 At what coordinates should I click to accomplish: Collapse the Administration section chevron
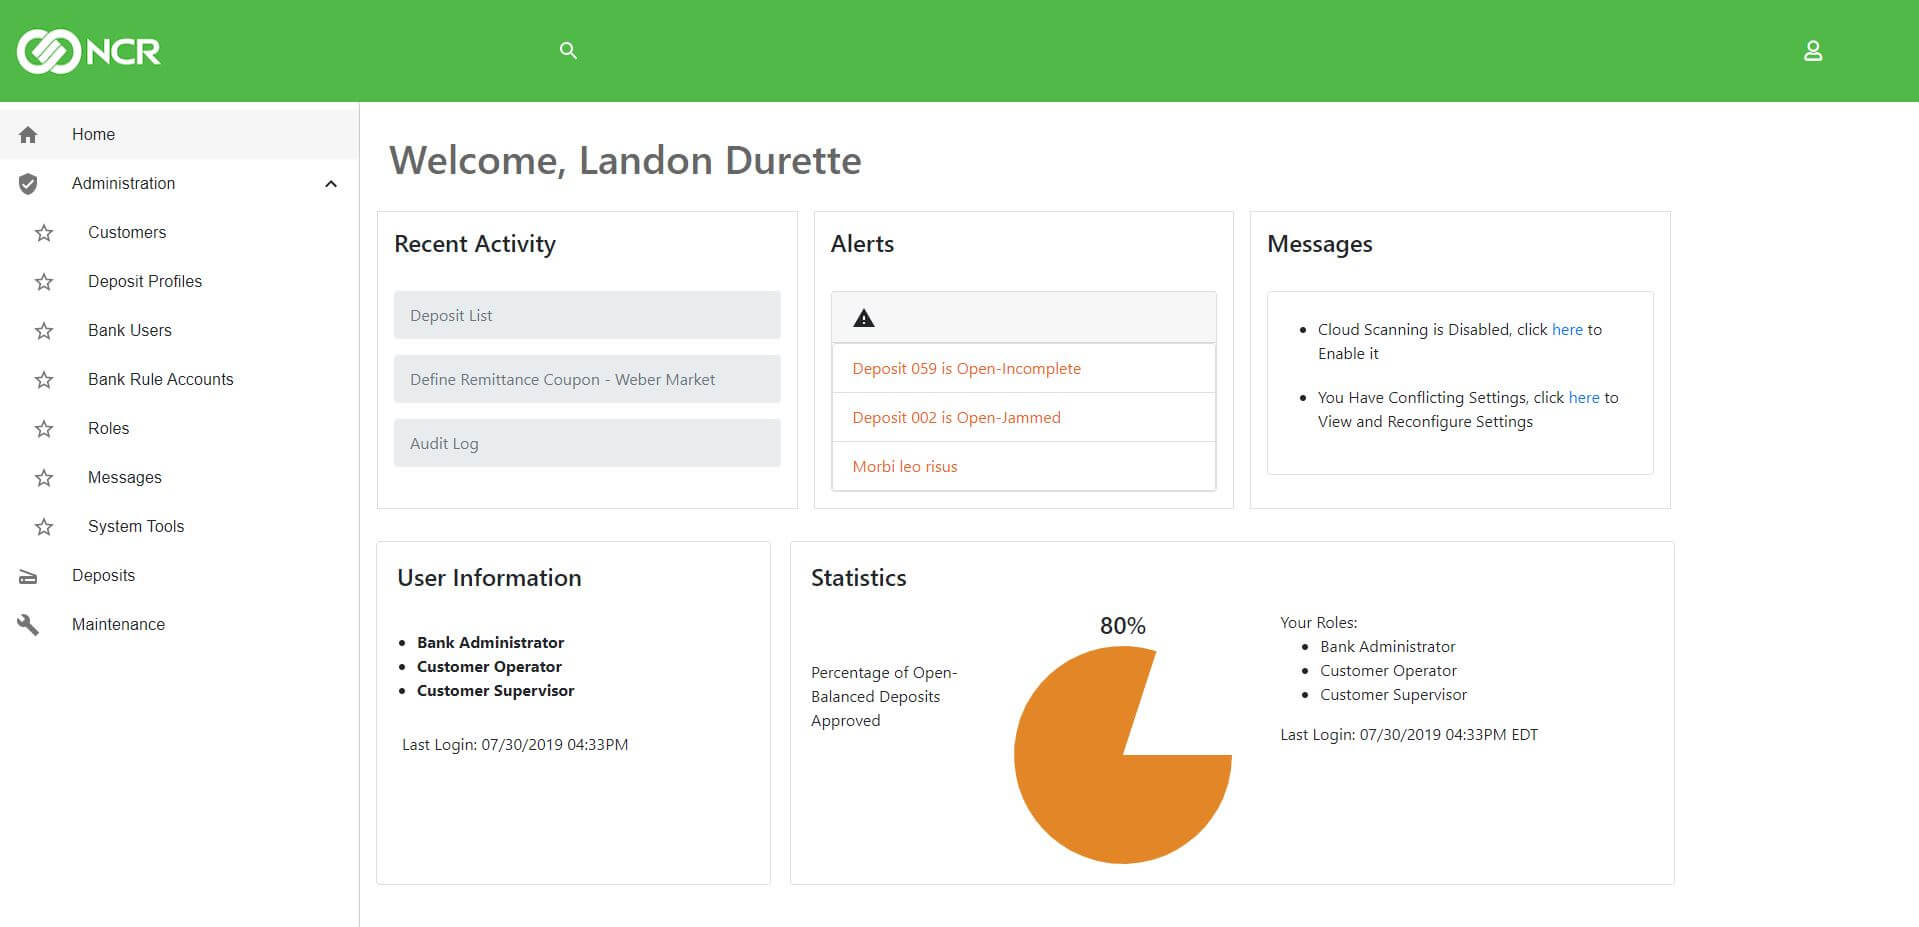click(331, 184)
